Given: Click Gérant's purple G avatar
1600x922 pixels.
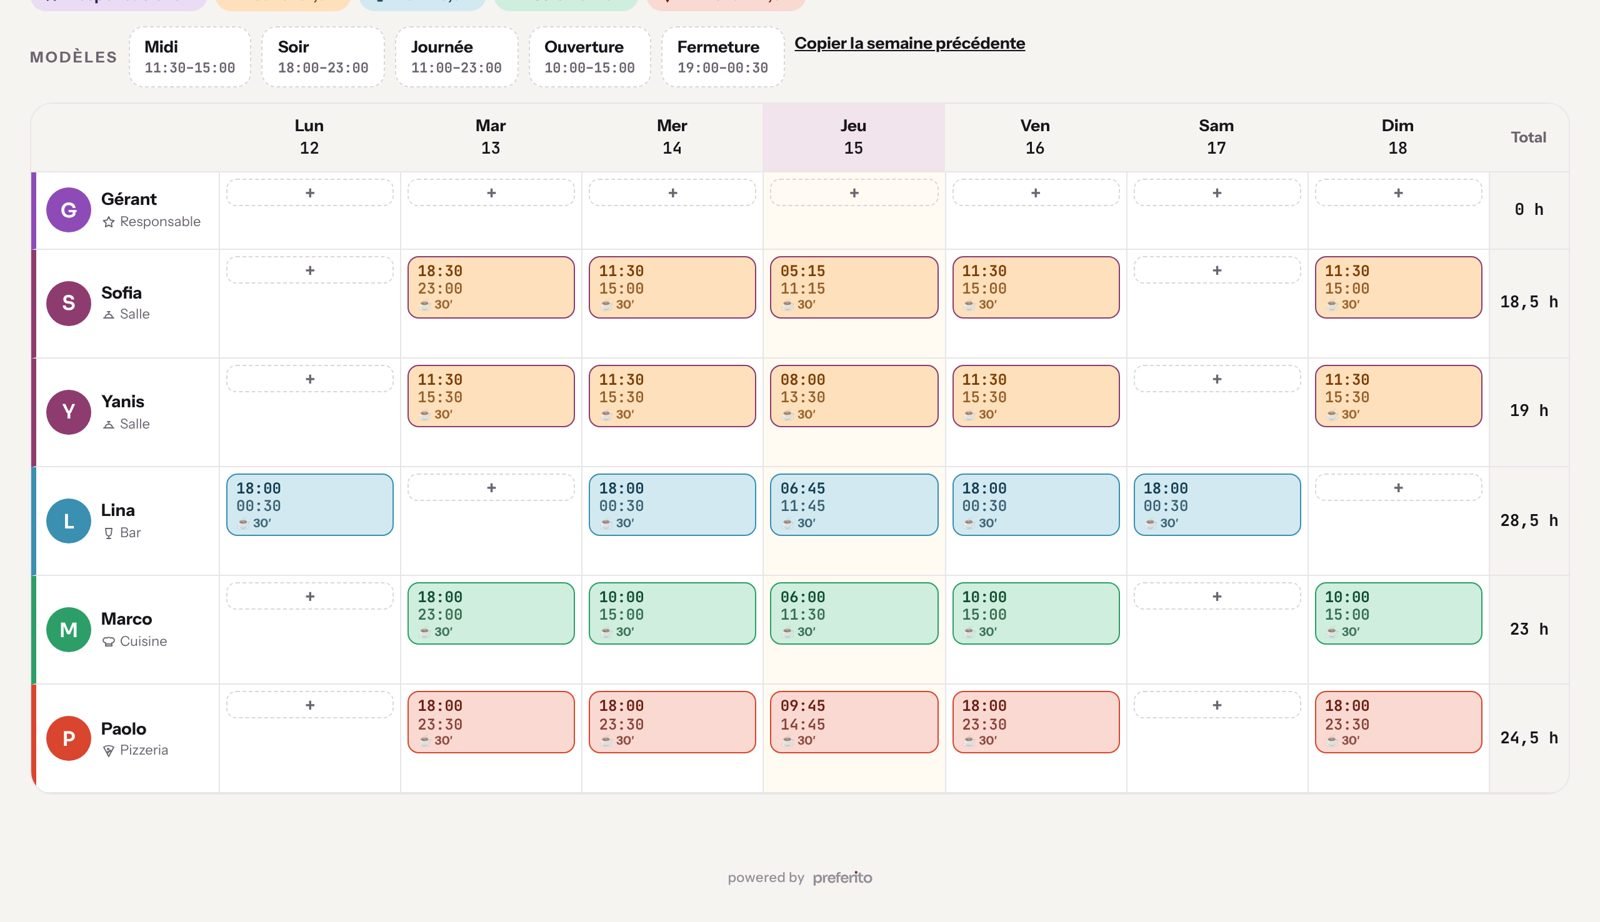Looking at the screenshot, I should 69,210.
